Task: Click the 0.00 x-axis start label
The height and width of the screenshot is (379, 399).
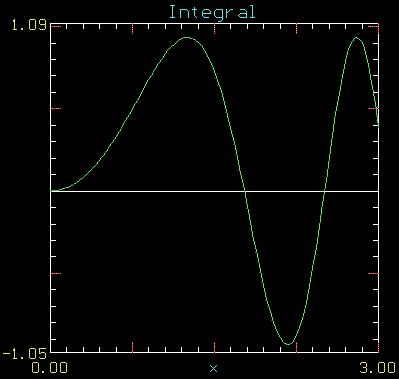Action: pos(49,368)
